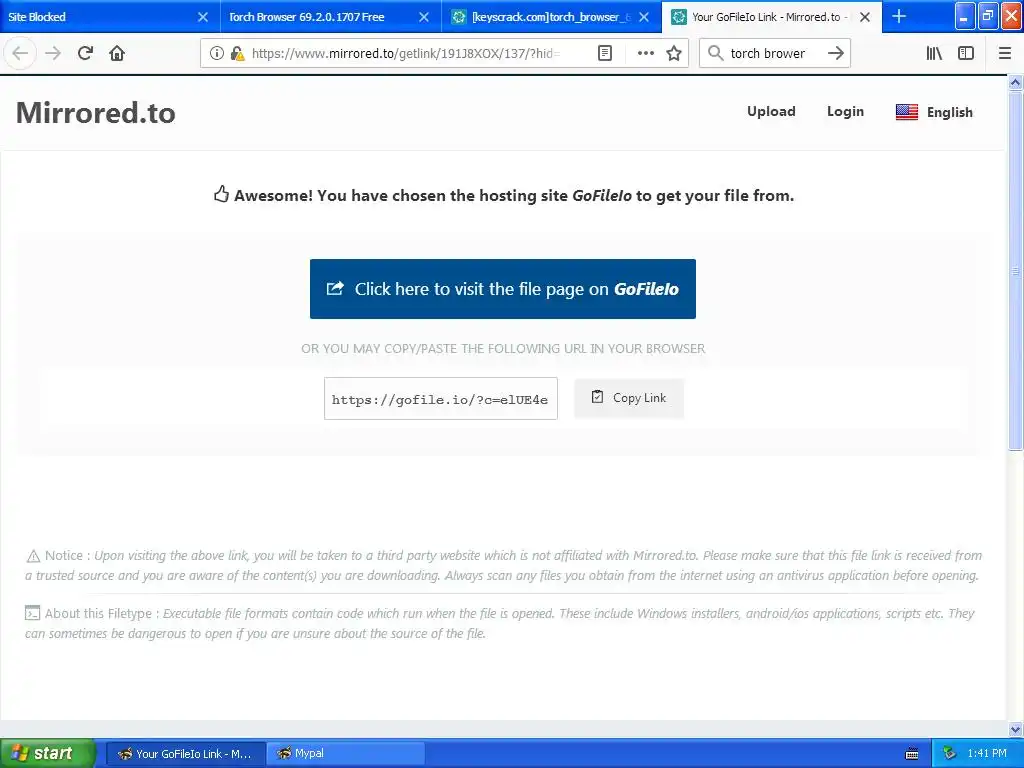1024x768 pixels.
Task: Minimize the browser window
Action: [x=965, y=16]
